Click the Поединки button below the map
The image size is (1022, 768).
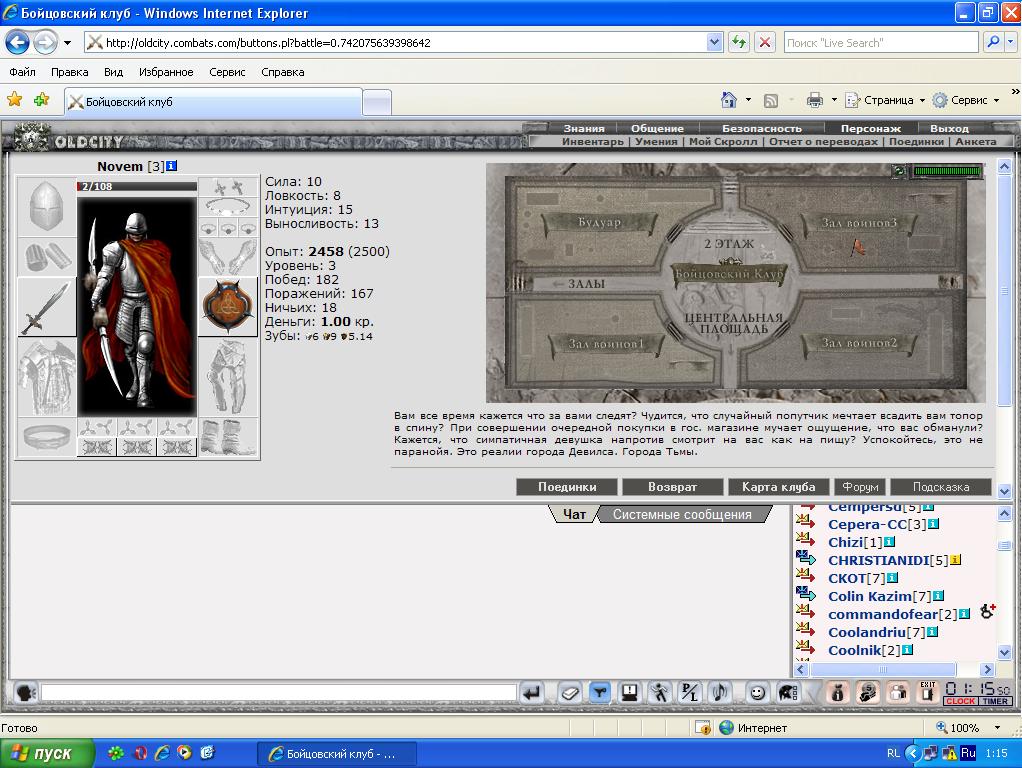[x=567, y=487]
